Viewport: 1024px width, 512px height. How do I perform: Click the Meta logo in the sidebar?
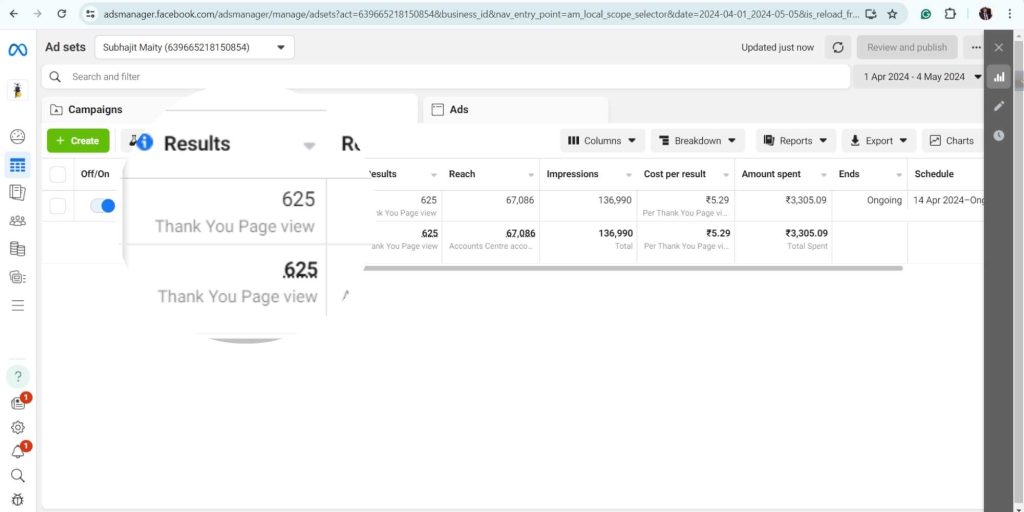18,50
